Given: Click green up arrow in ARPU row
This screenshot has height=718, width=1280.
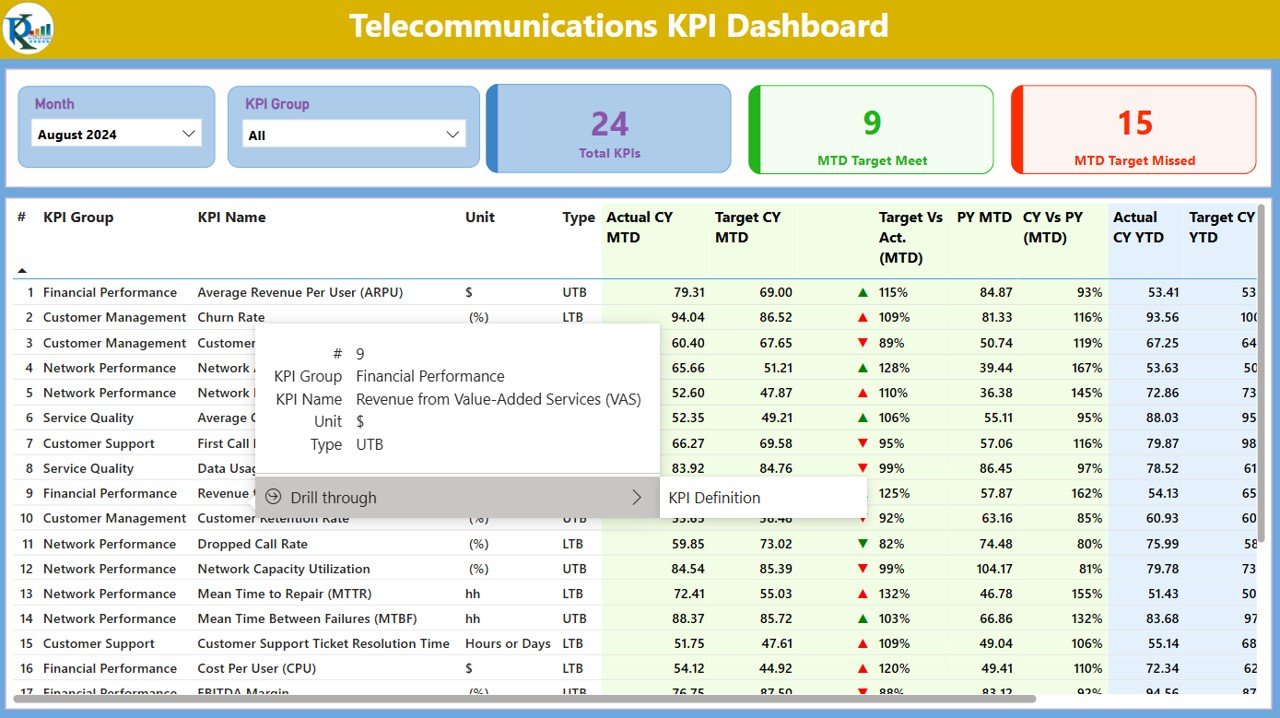Looking at the screenshot, I should [862, 293].
